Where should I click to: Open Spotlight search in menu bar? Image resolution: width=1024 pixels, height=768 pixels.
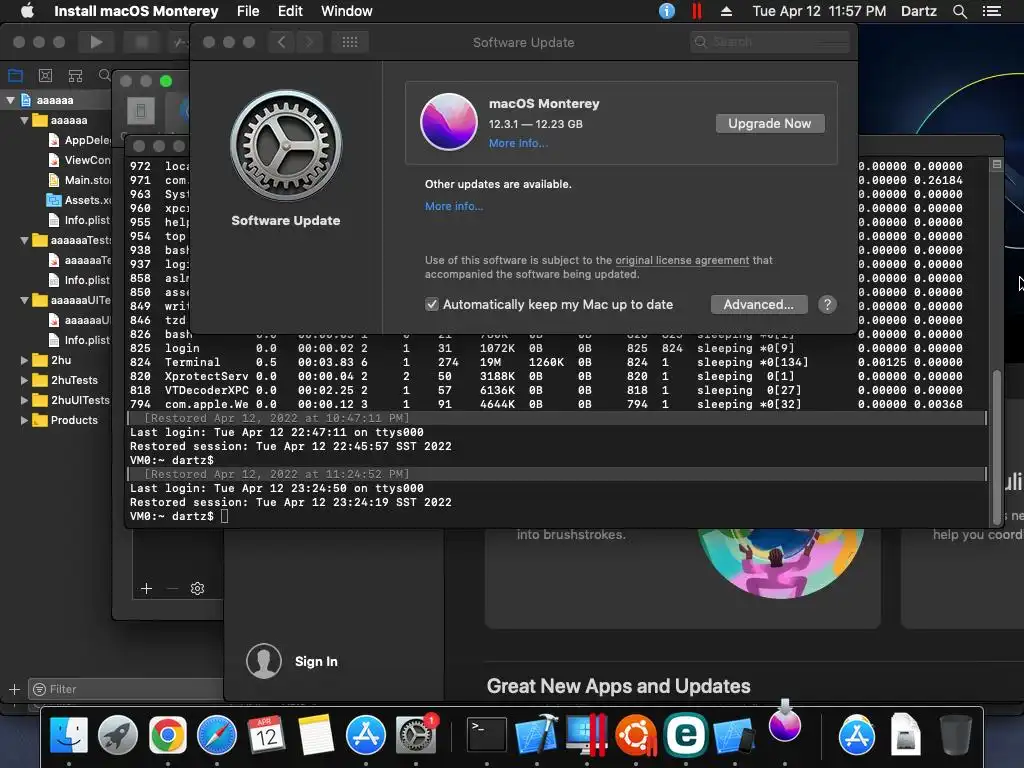tap(959, 11)
